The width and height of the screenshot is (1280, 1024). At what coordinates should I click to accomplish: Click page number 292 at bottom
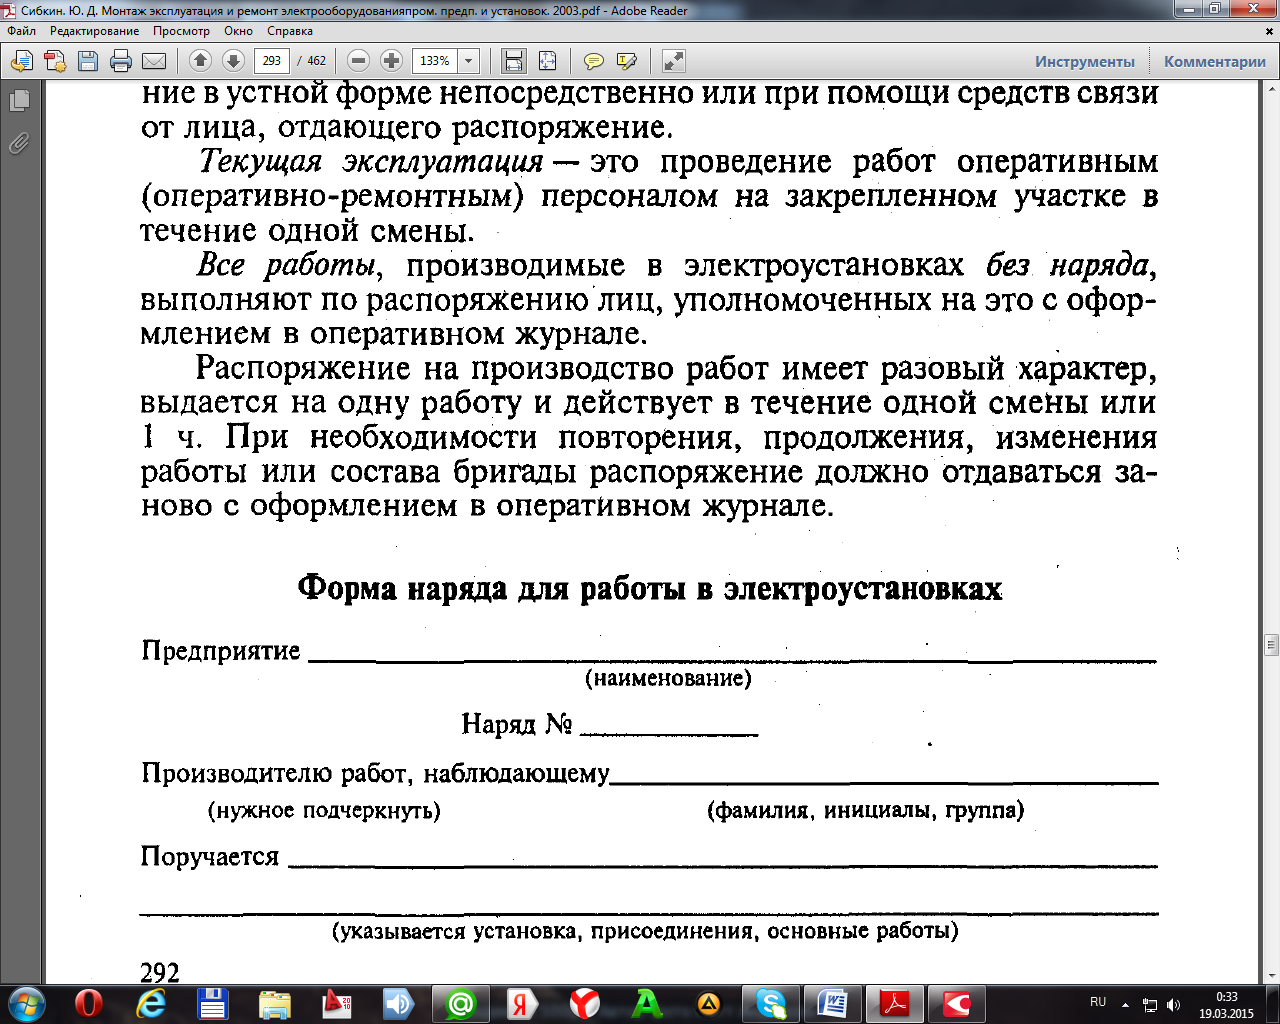(160, 972)
